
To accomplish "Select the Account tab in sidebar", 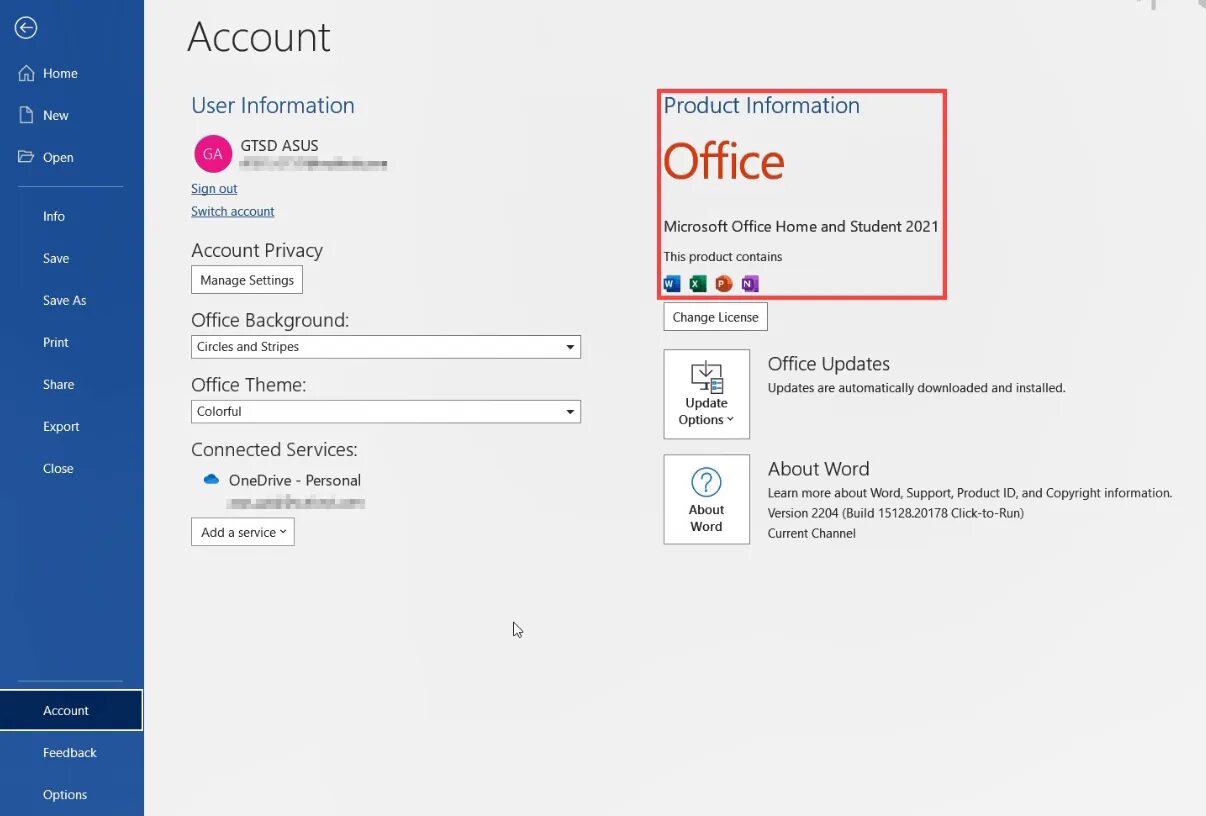I will click(72, 710).
